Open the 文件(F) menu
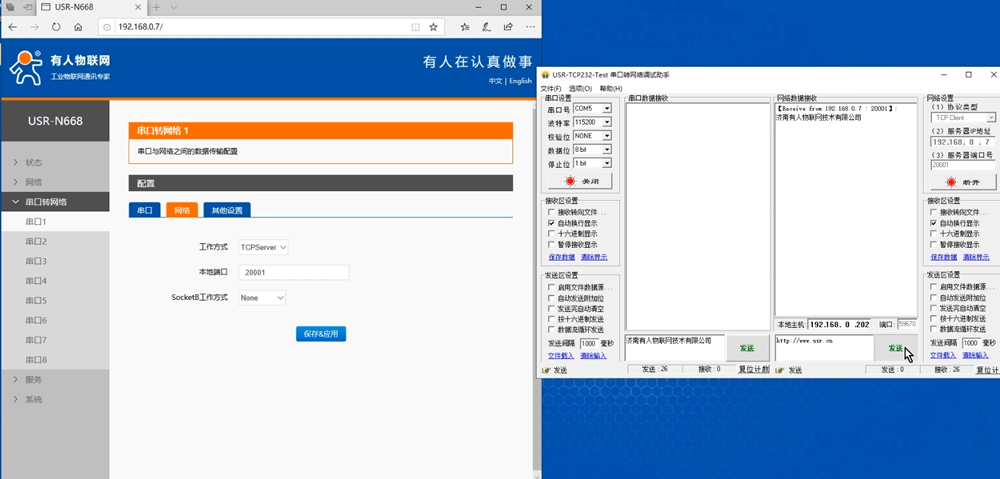1000x479 pixels. (x=551, y=89)
